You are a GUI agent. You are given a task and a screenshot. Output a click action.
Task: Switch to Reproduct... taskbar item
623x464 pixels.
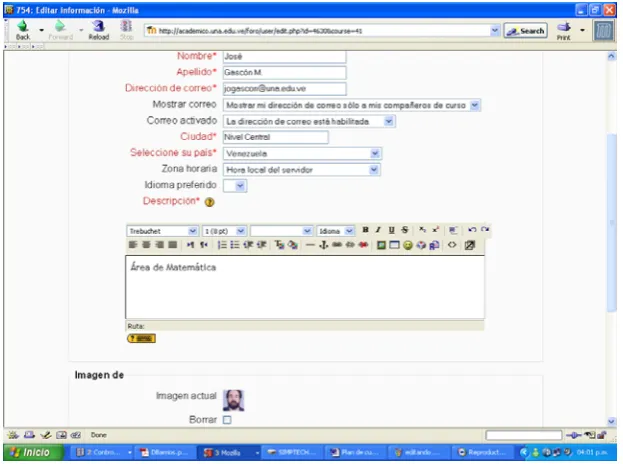coord(483,452)
